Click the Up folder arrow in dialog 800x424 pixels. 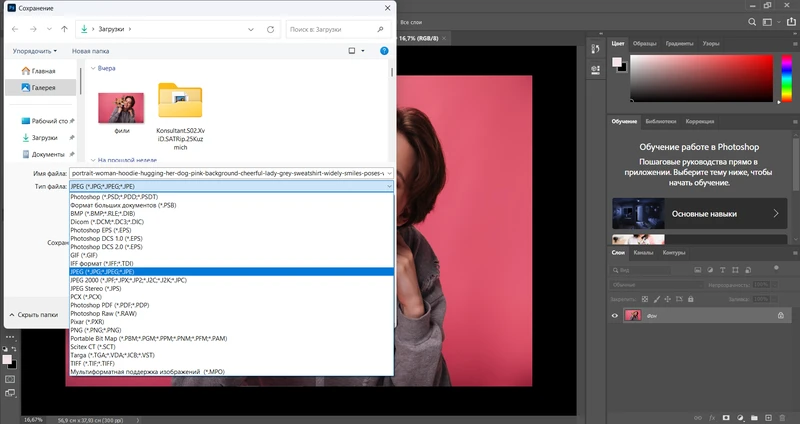(66, 30)
